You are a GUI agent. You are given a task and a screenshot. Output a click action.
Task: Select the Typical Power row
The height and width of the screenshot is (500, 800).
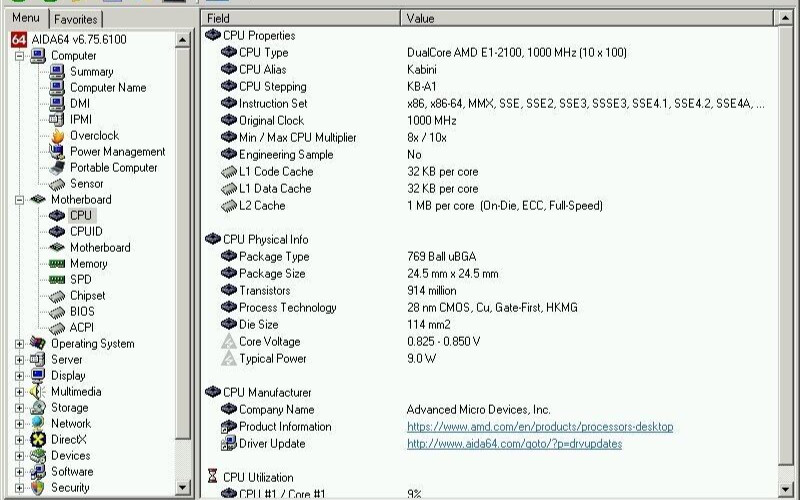490,359
